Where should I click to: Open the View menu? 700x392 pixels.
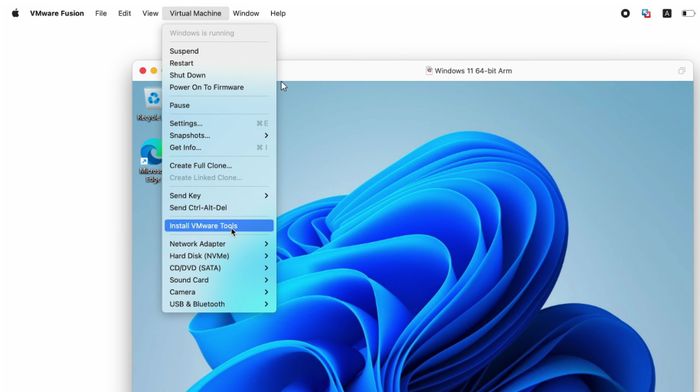[150, 13]
